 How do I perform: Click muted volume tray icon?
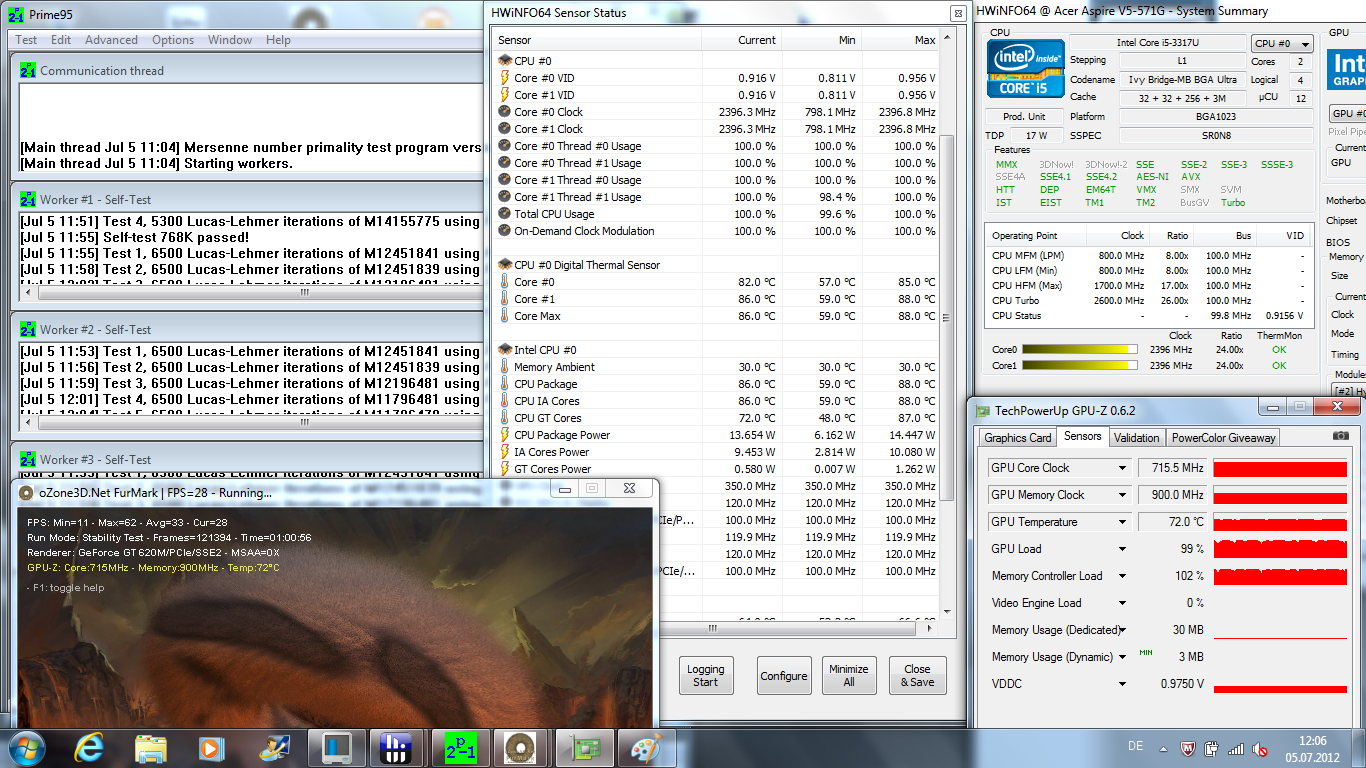click(x=1261, y=748)
